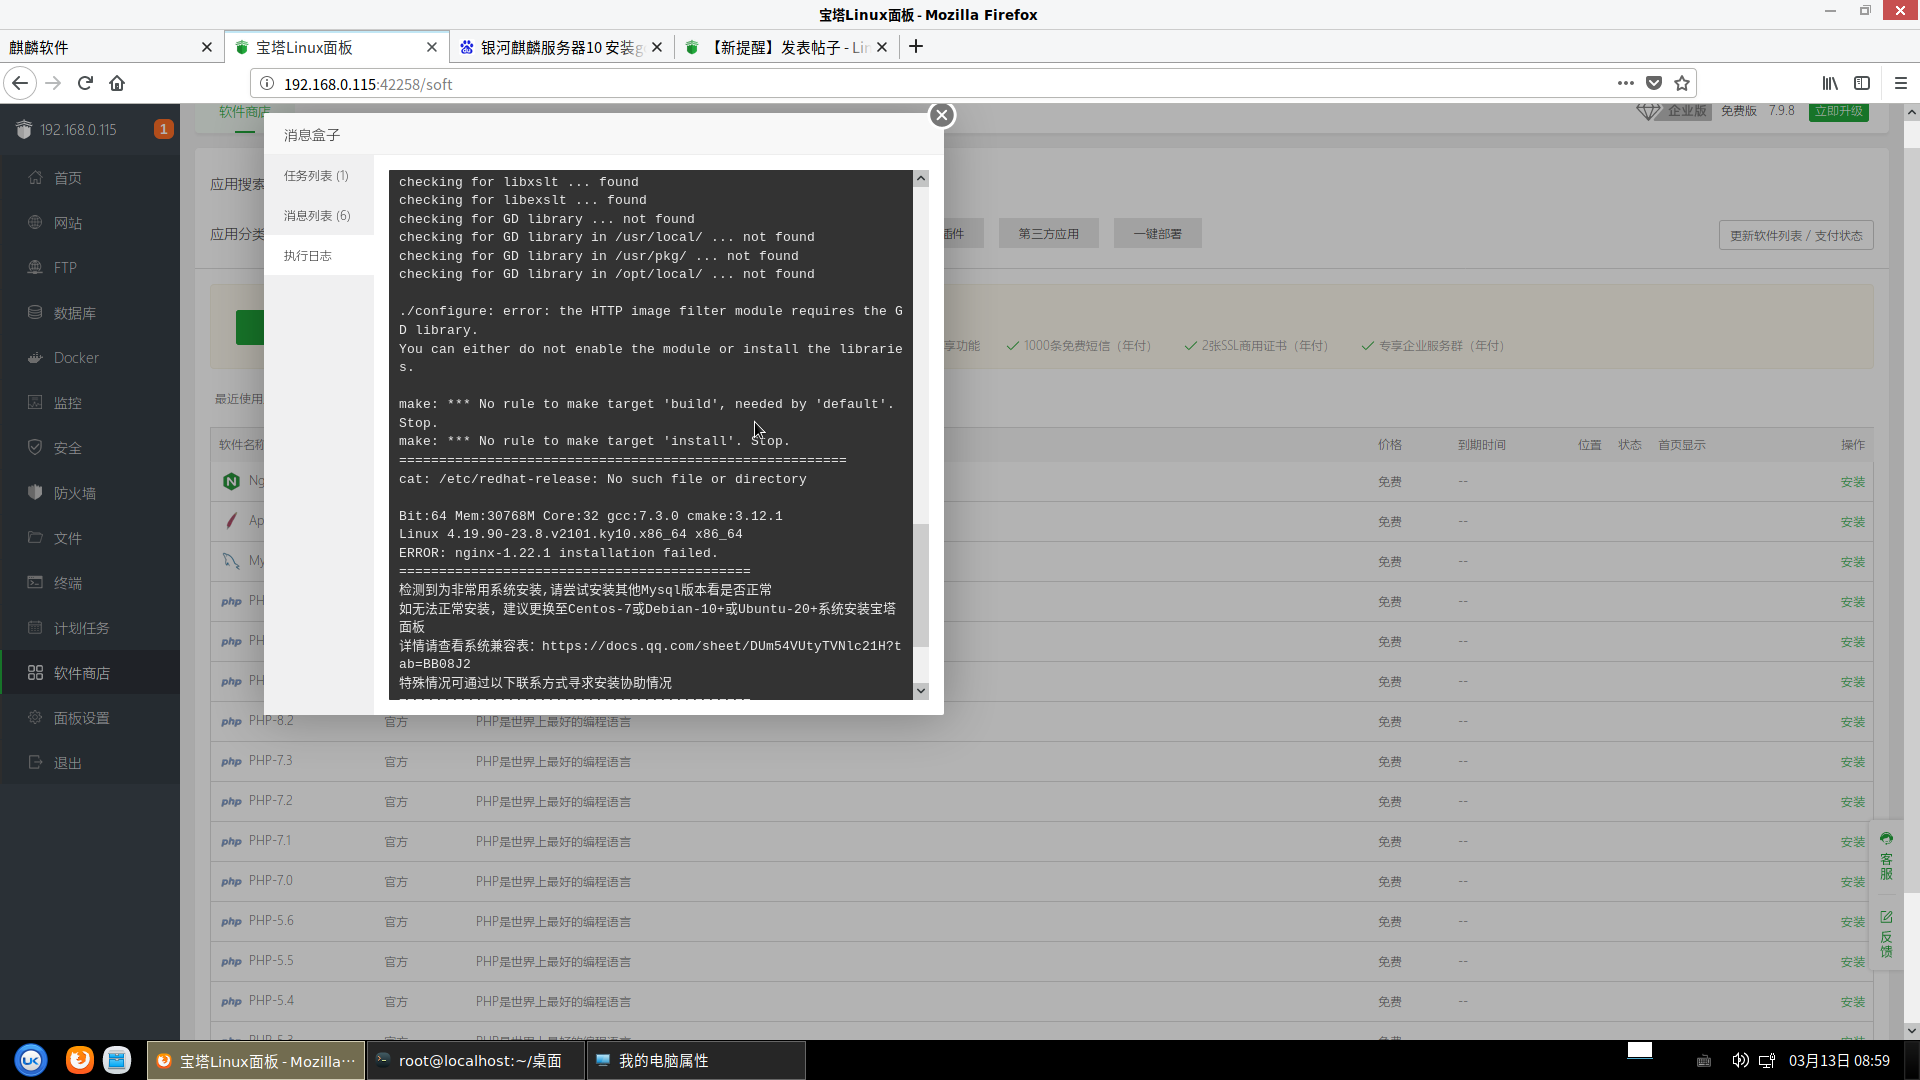Click browser back arrow
The width and height of the screenshot is (1920, 1080).
(x=20, y=83)
